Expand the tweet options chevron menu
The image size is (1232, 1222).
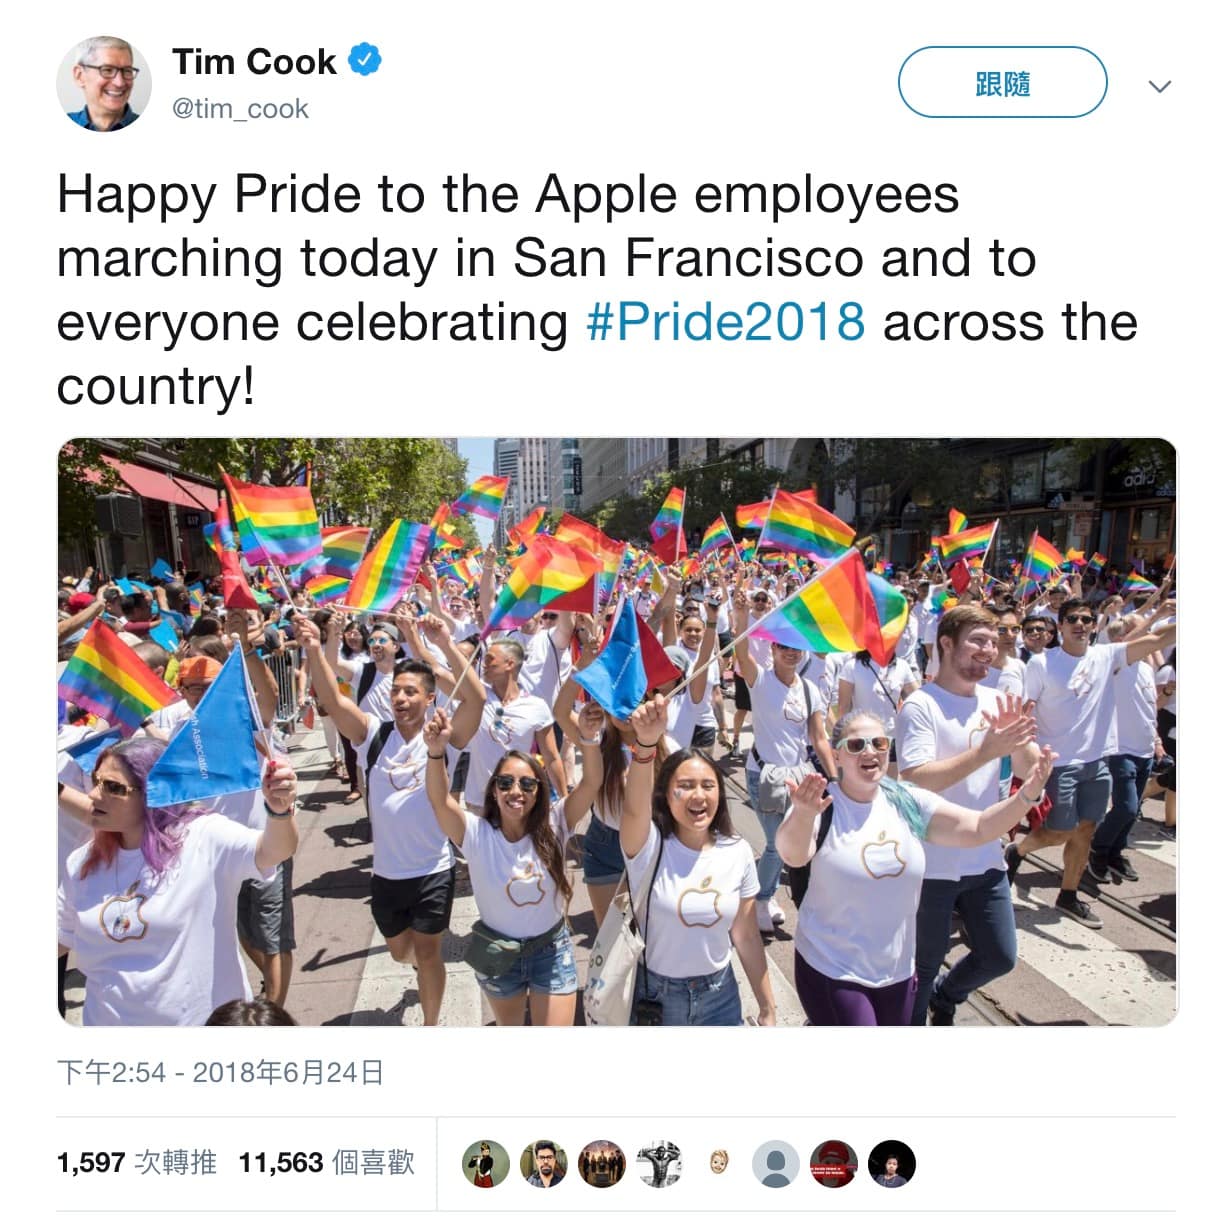(1160, 86)
